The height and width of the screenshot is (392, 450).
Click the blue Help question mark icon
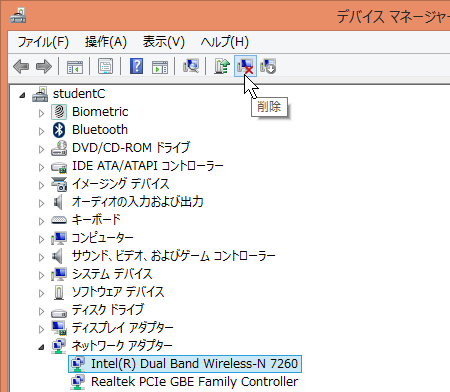[137, 66]
